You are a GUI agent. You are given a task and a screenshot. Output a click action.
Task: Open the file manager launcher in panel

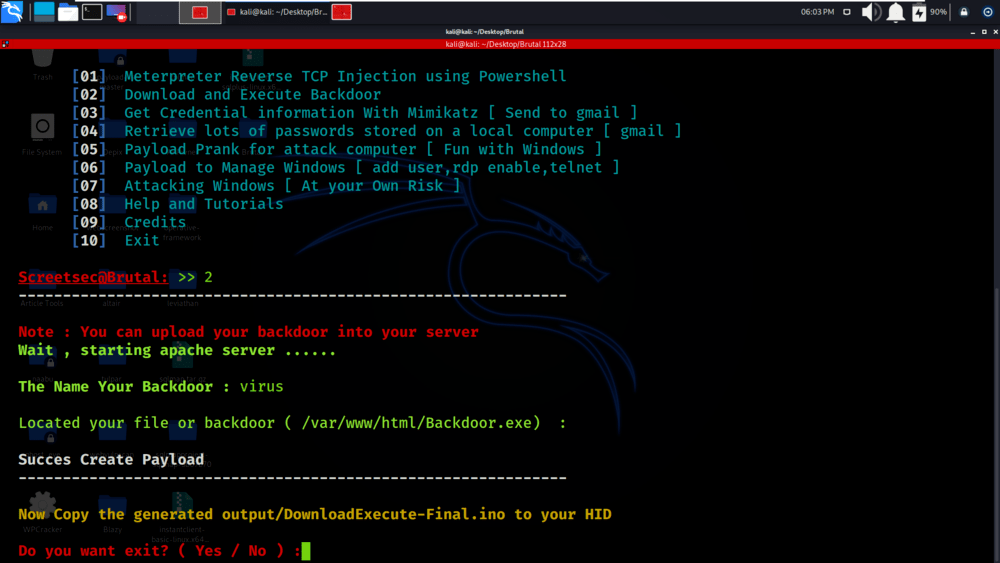coord(68,11)
